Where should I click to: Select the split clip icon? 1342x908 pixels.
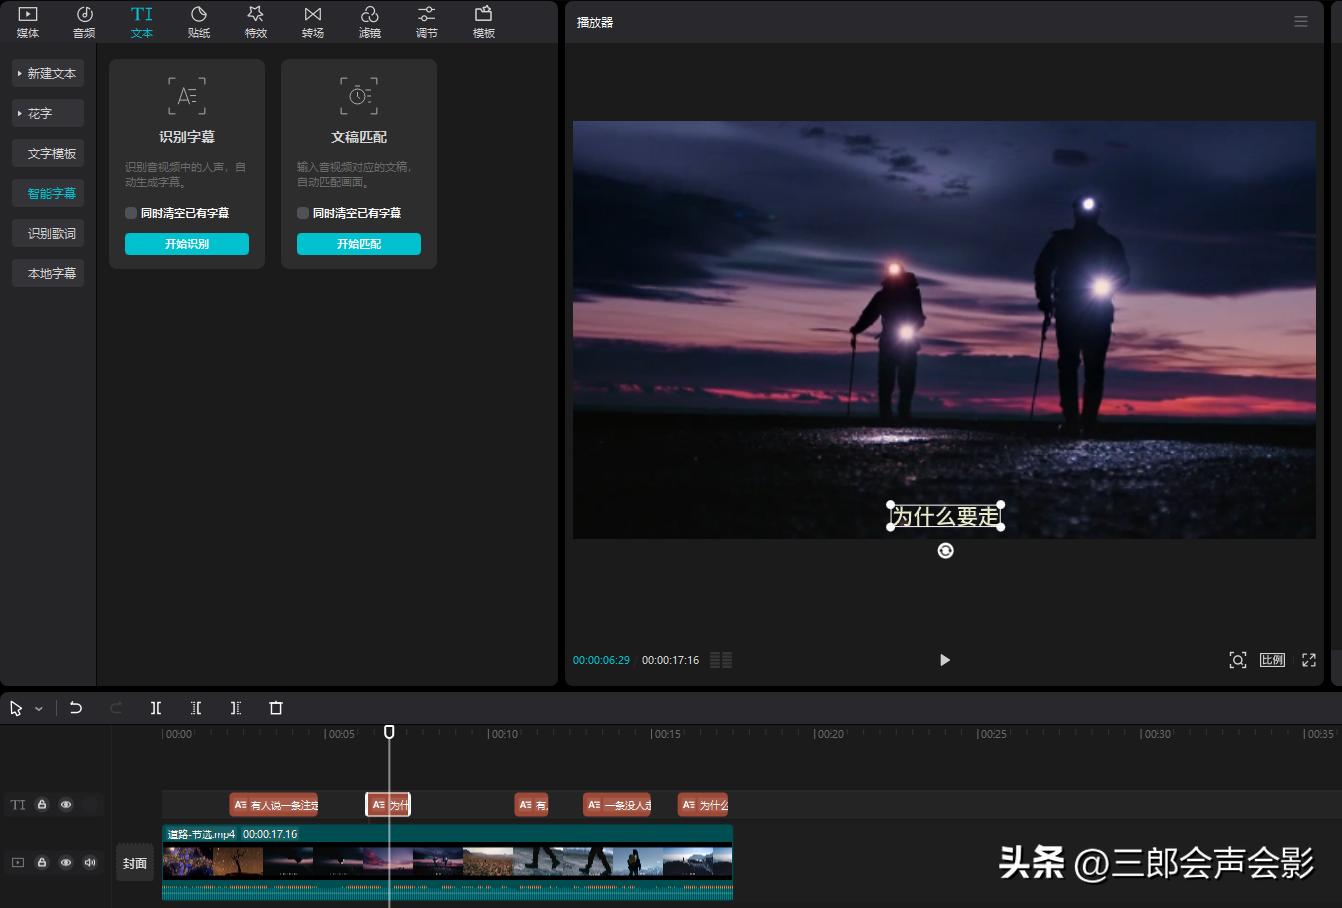(x=156, y=708)
